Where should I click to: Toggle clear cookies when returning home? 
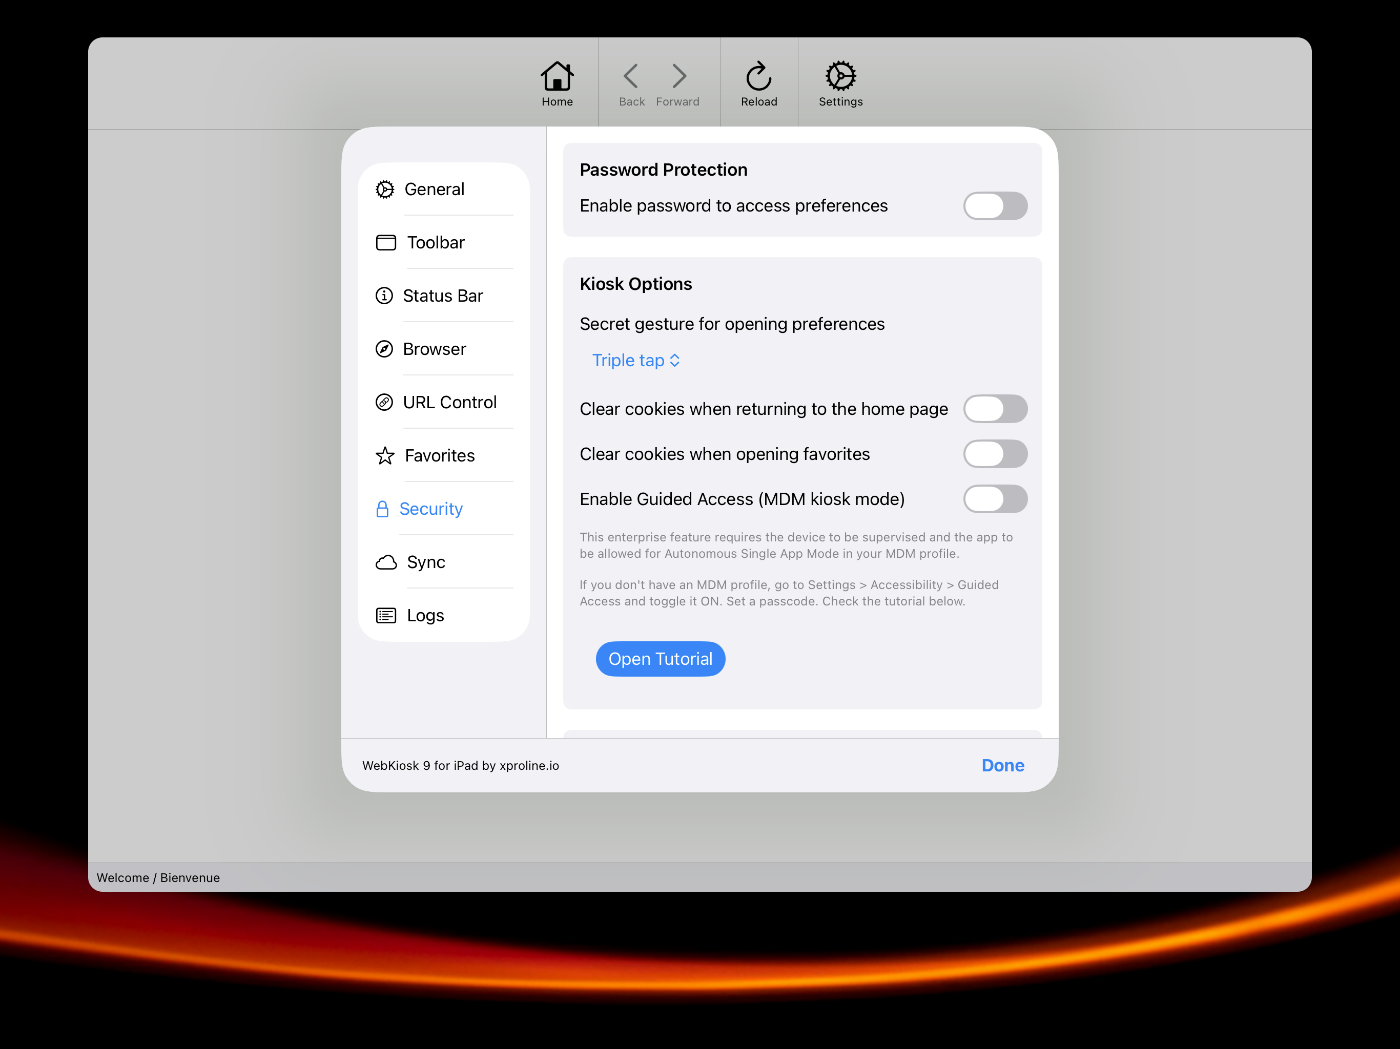pos(994,409)
